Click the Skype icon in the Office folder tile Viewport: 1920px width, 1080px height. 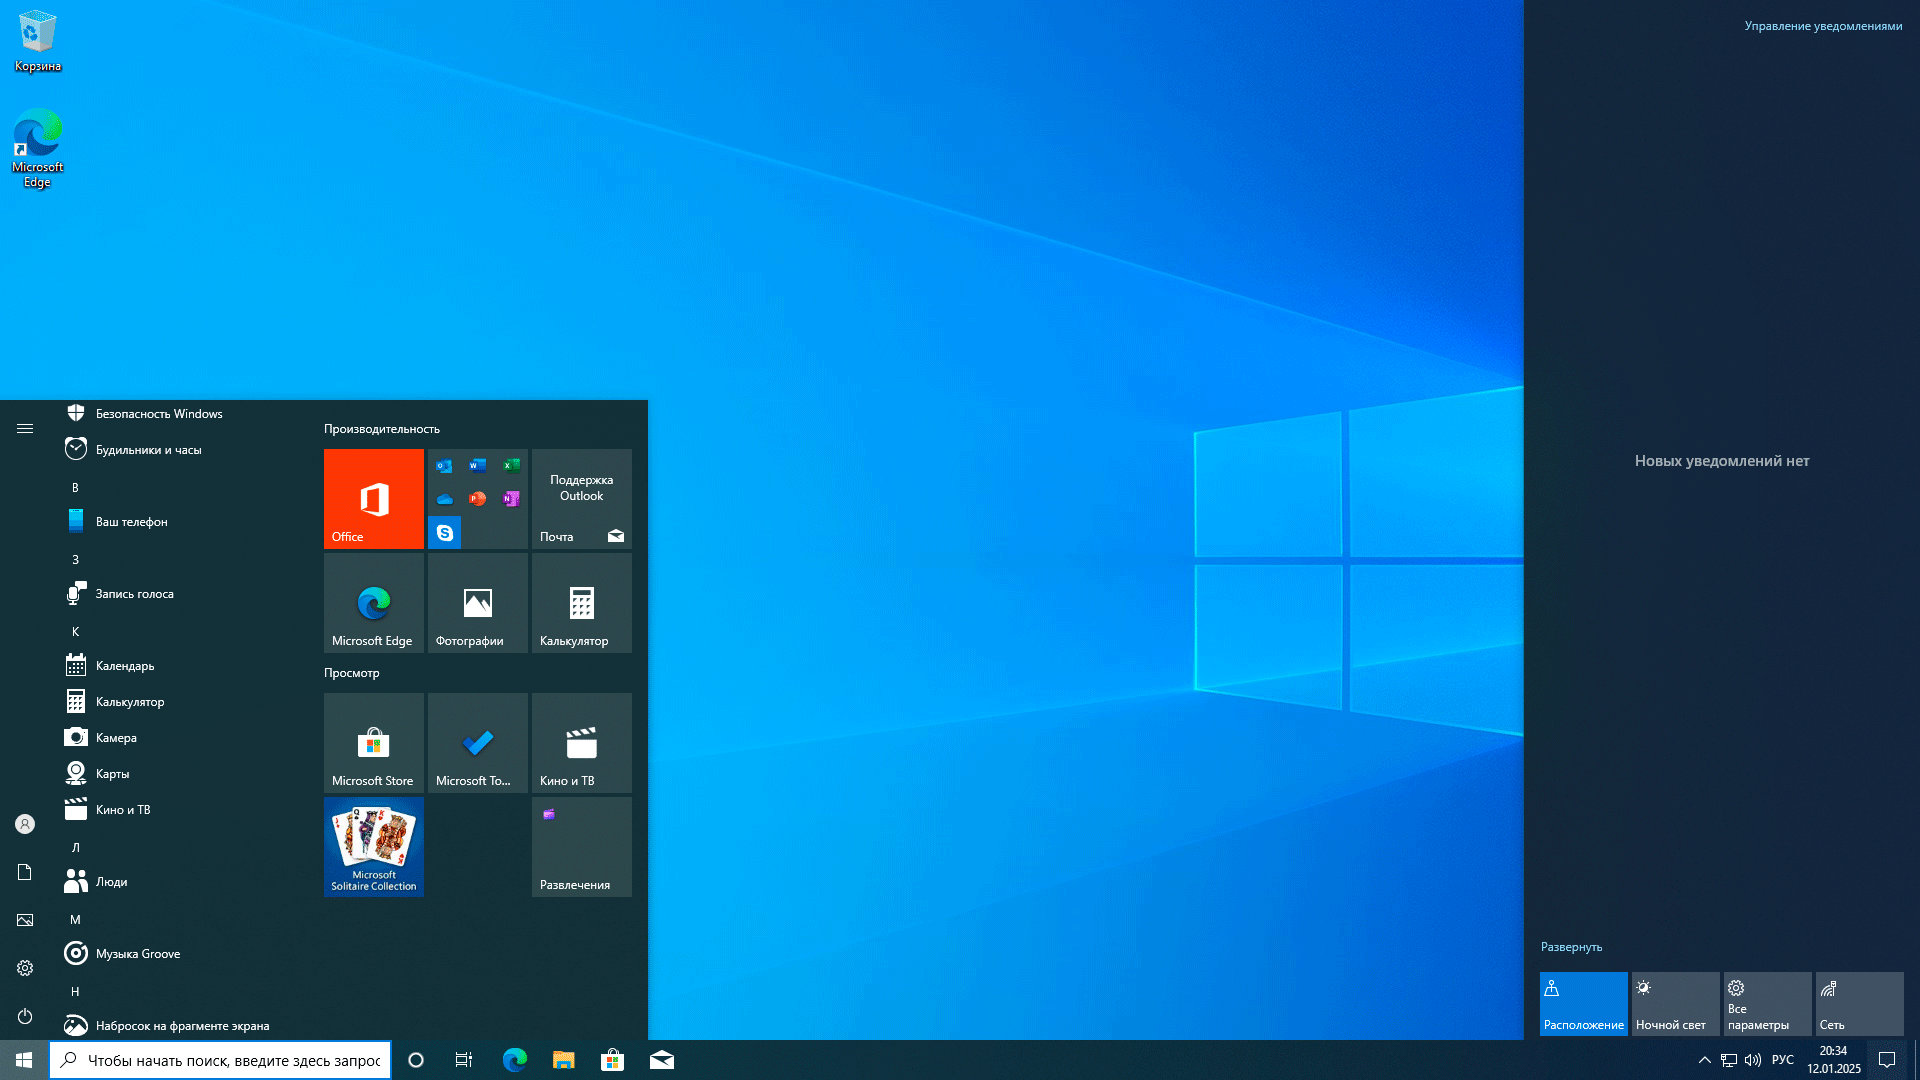[444, 533]
